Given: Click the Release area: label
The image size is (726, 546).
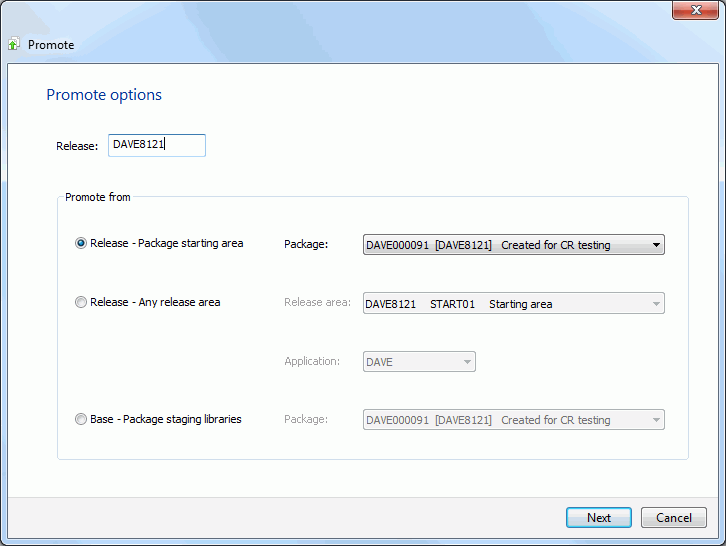Looking at the screenshot, I should tap(318, 302).
